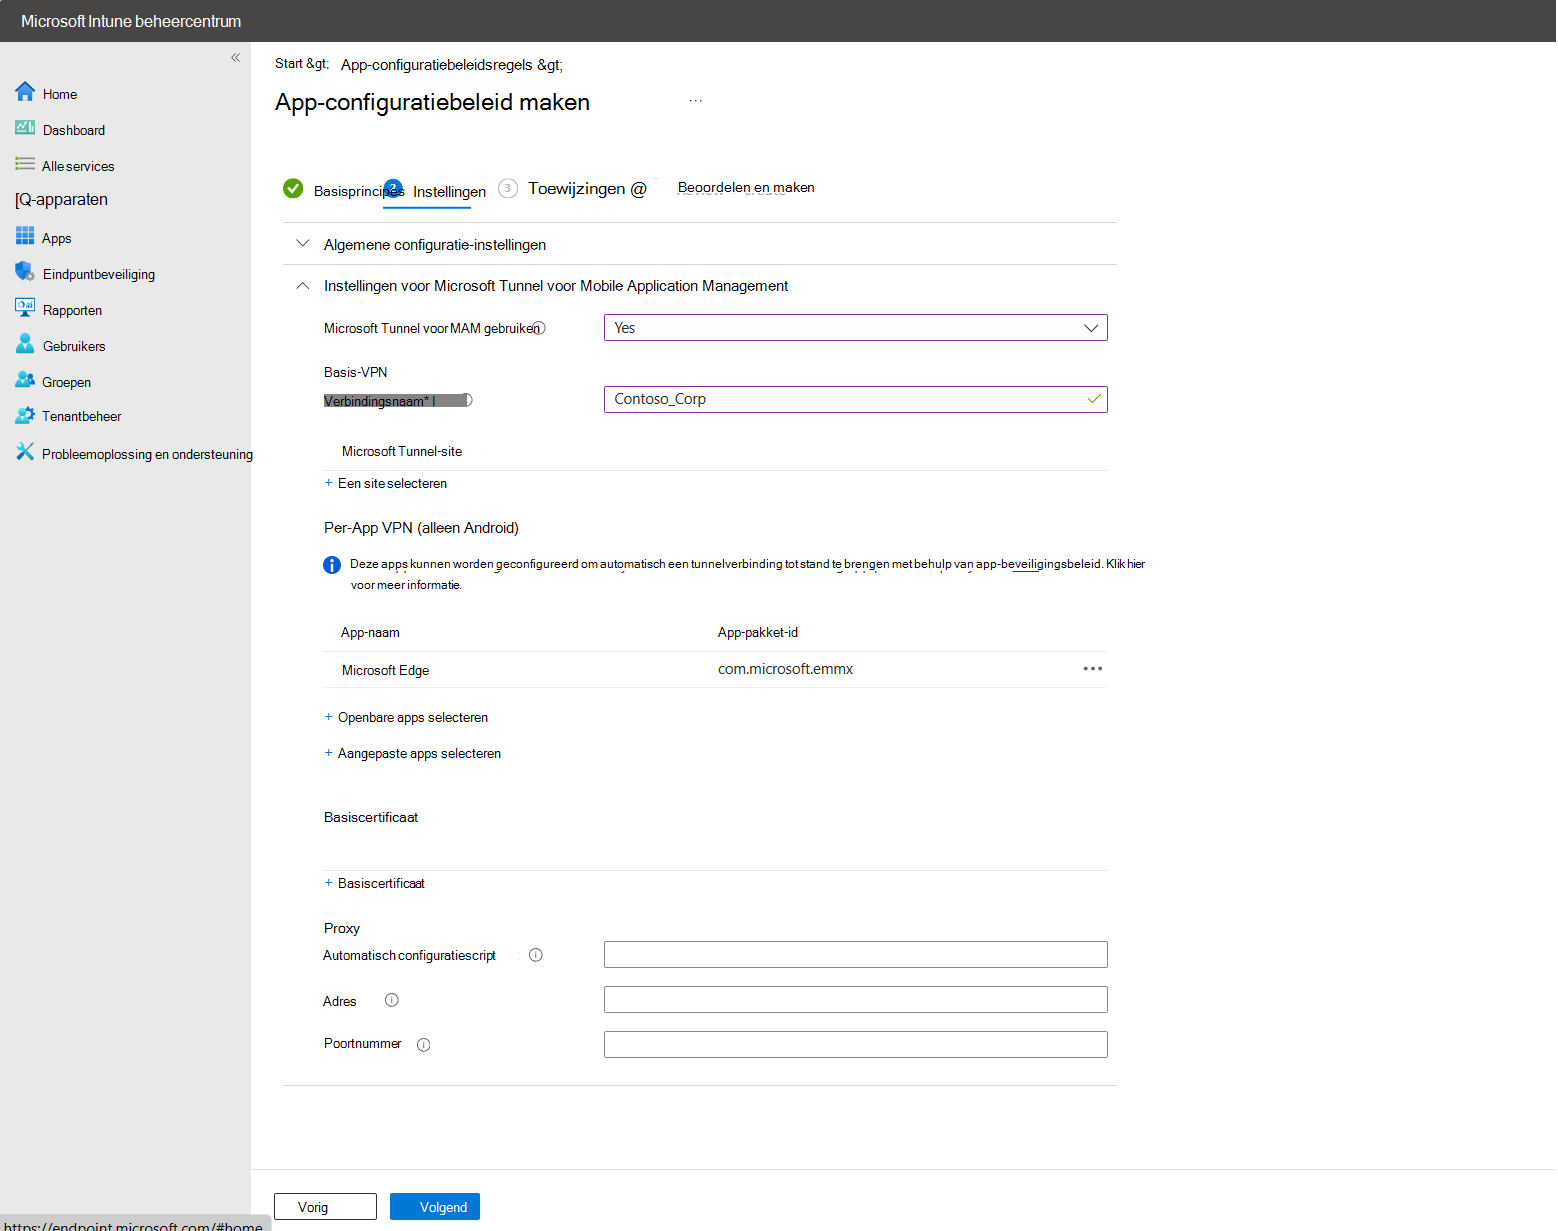
Task: Click plus icon beside Basiscertificaat link
Action: (x=329, y=883)
